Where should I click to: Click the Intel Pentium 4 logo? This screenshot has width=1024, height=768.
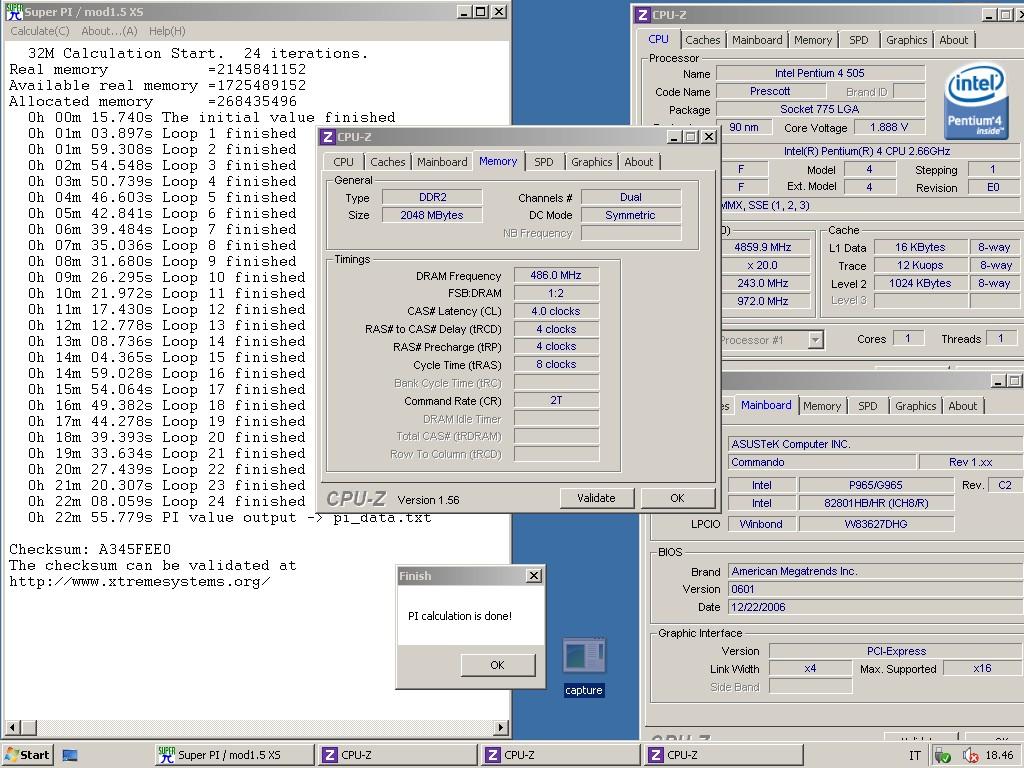coord(976,101)
